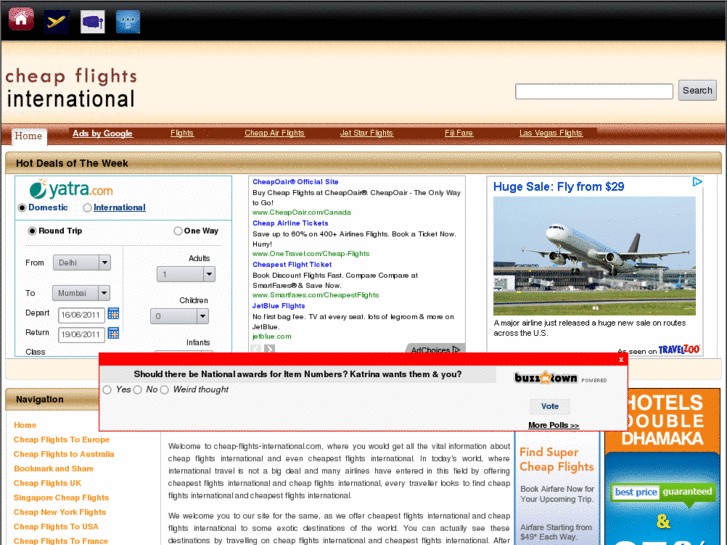Image resolution: width=727 pixels, height=545 pixels.
Task: Click the previous arrow on the ad list
Action: [256, 348]
